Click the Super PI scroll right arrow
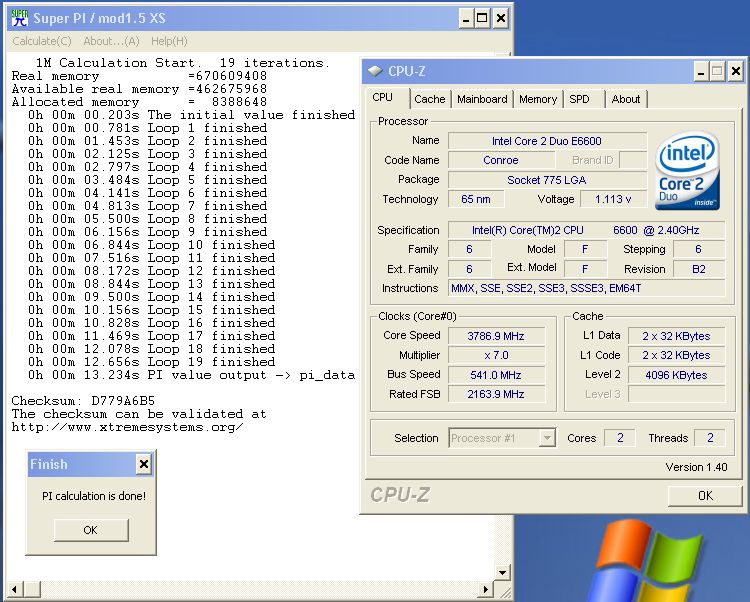 [x=486, y=589]
